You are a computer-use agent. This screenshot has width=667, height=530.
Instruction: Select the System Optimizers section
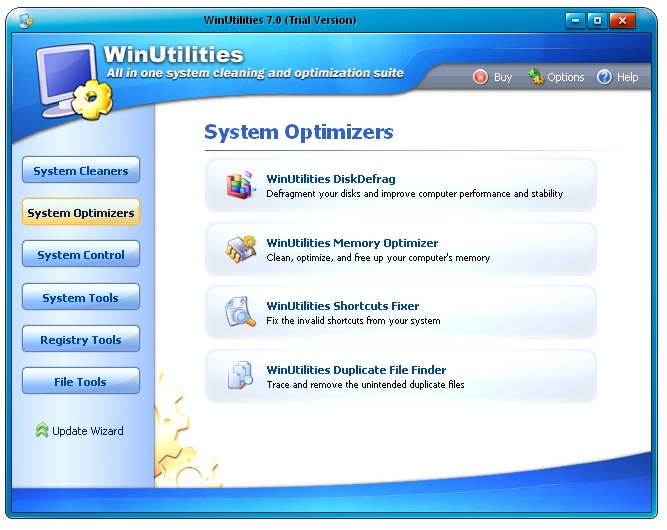(81, 212)
